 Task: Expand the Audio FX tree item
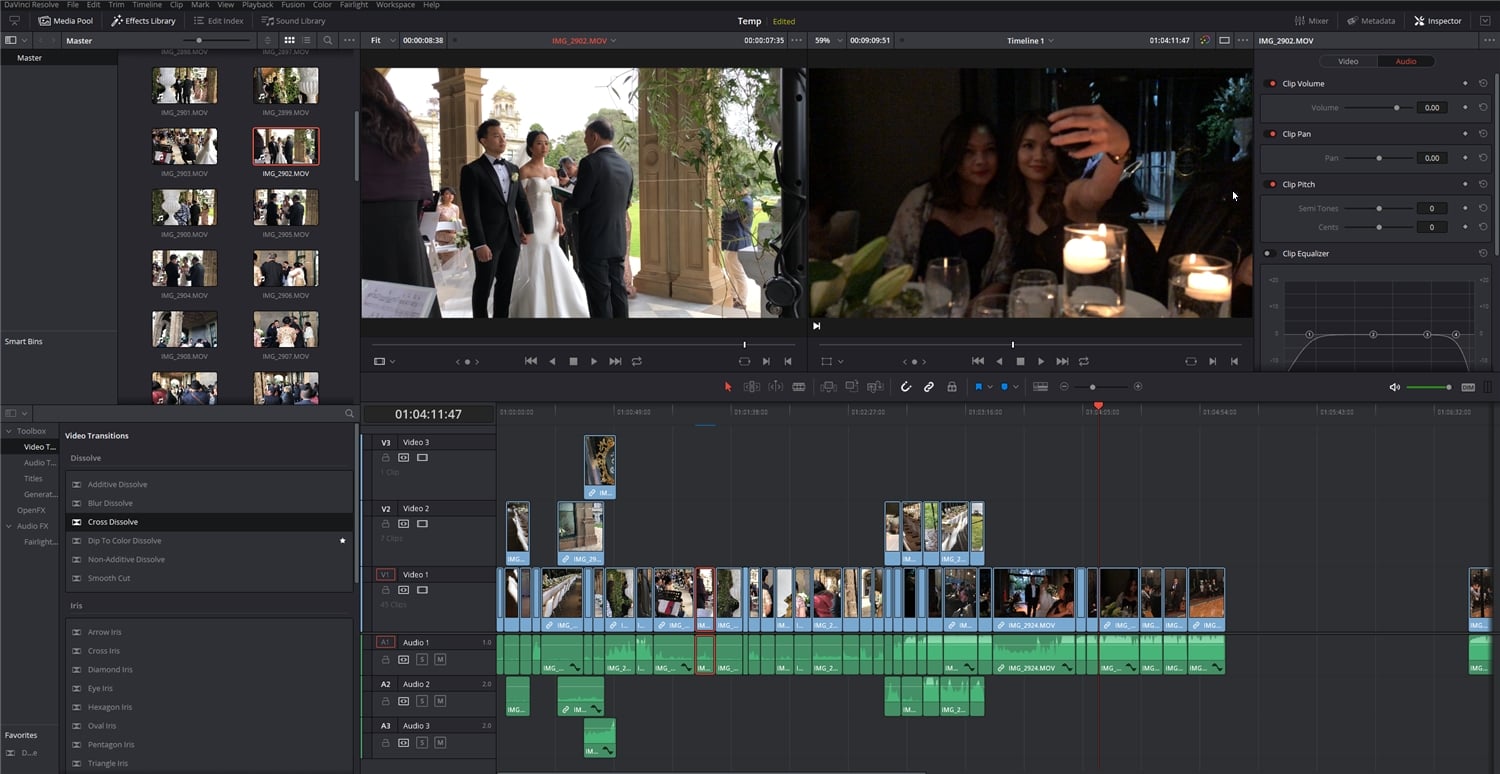tap(8, 526)
